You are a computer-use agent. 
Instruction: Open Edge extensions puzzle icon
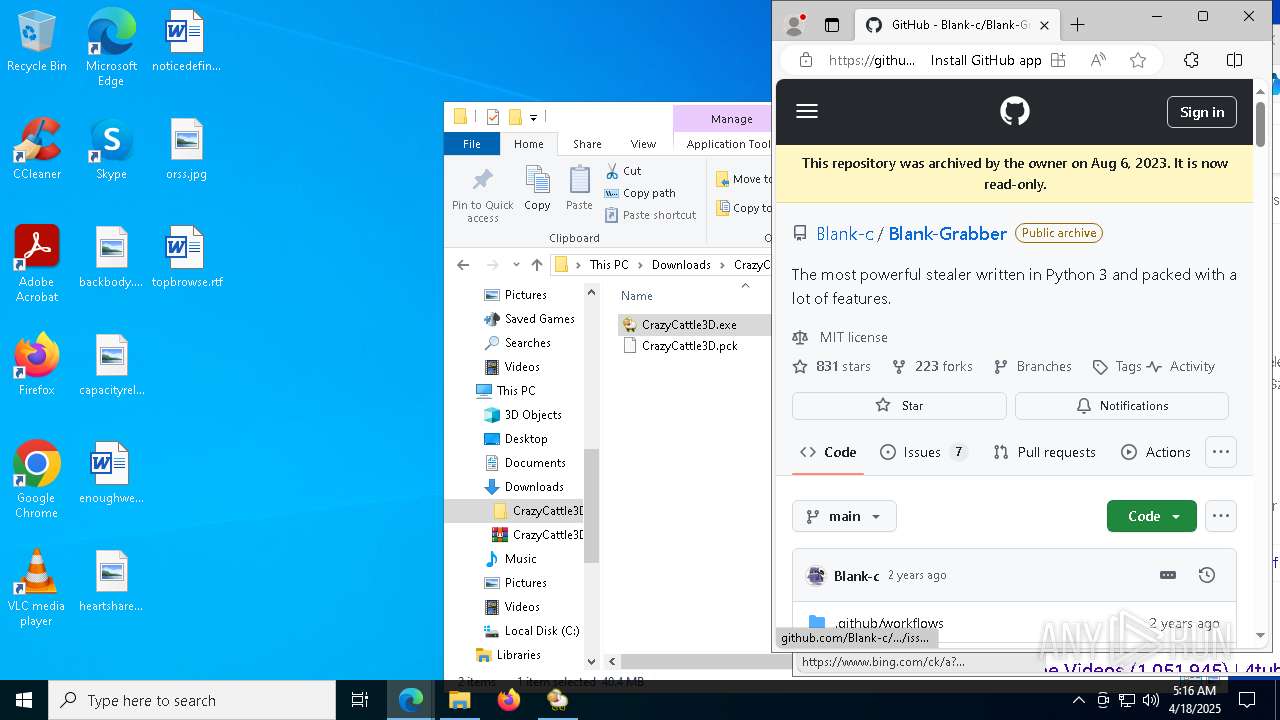(x=1191, y=60)
